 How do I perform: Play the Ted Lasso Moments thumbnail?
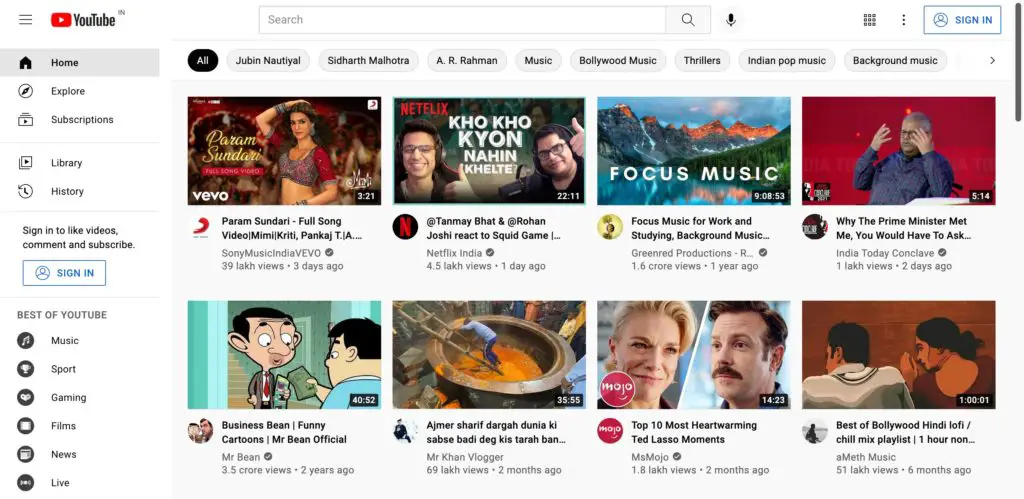point(694,355)
